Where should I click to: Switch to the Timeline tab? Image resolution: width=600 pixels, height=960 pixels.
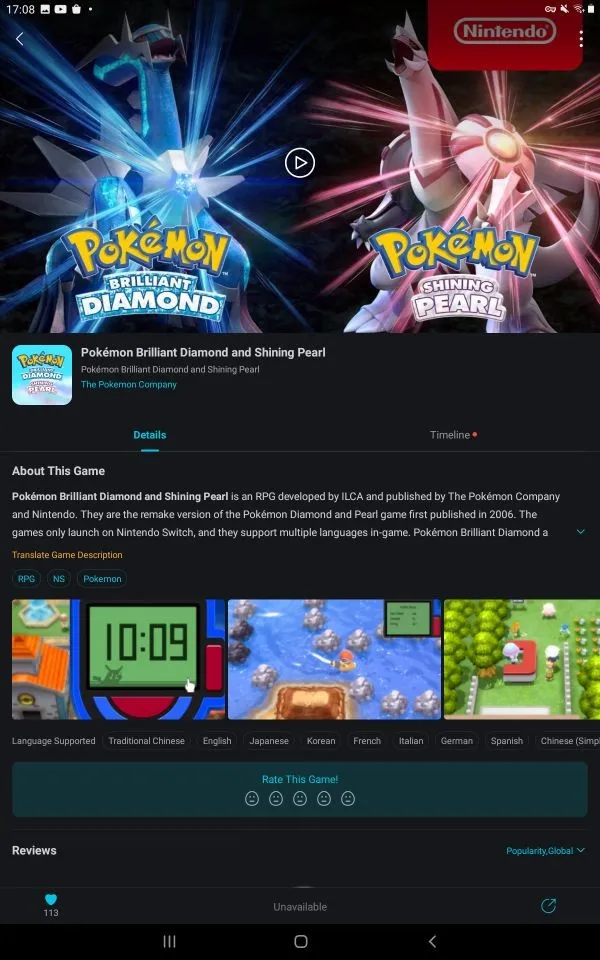(x=450, y=435)
